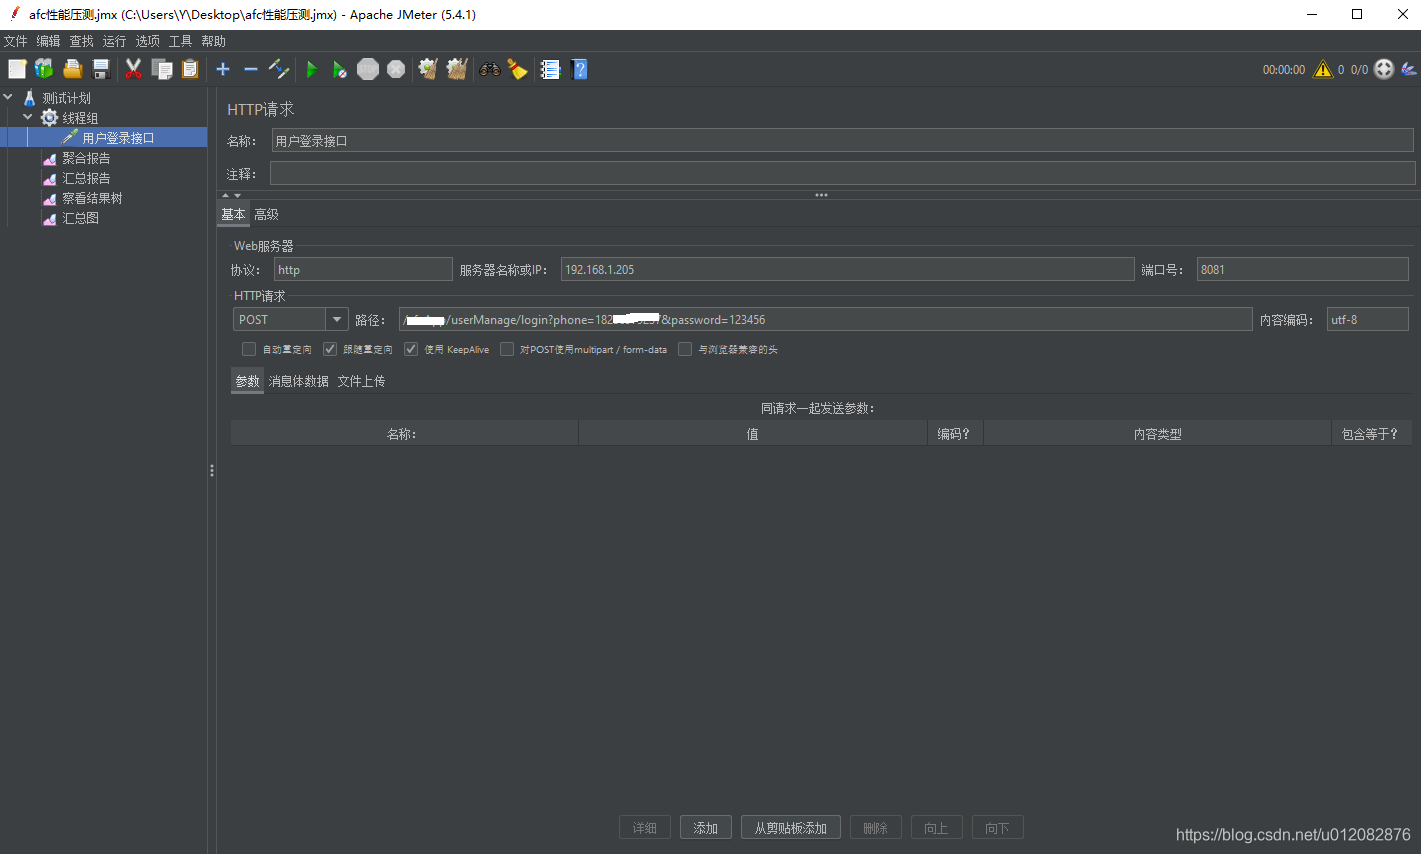This screenshot has width=1421, height=854.
Task: Select 汇总图 in the tree
Action: (x=80, y=218)
